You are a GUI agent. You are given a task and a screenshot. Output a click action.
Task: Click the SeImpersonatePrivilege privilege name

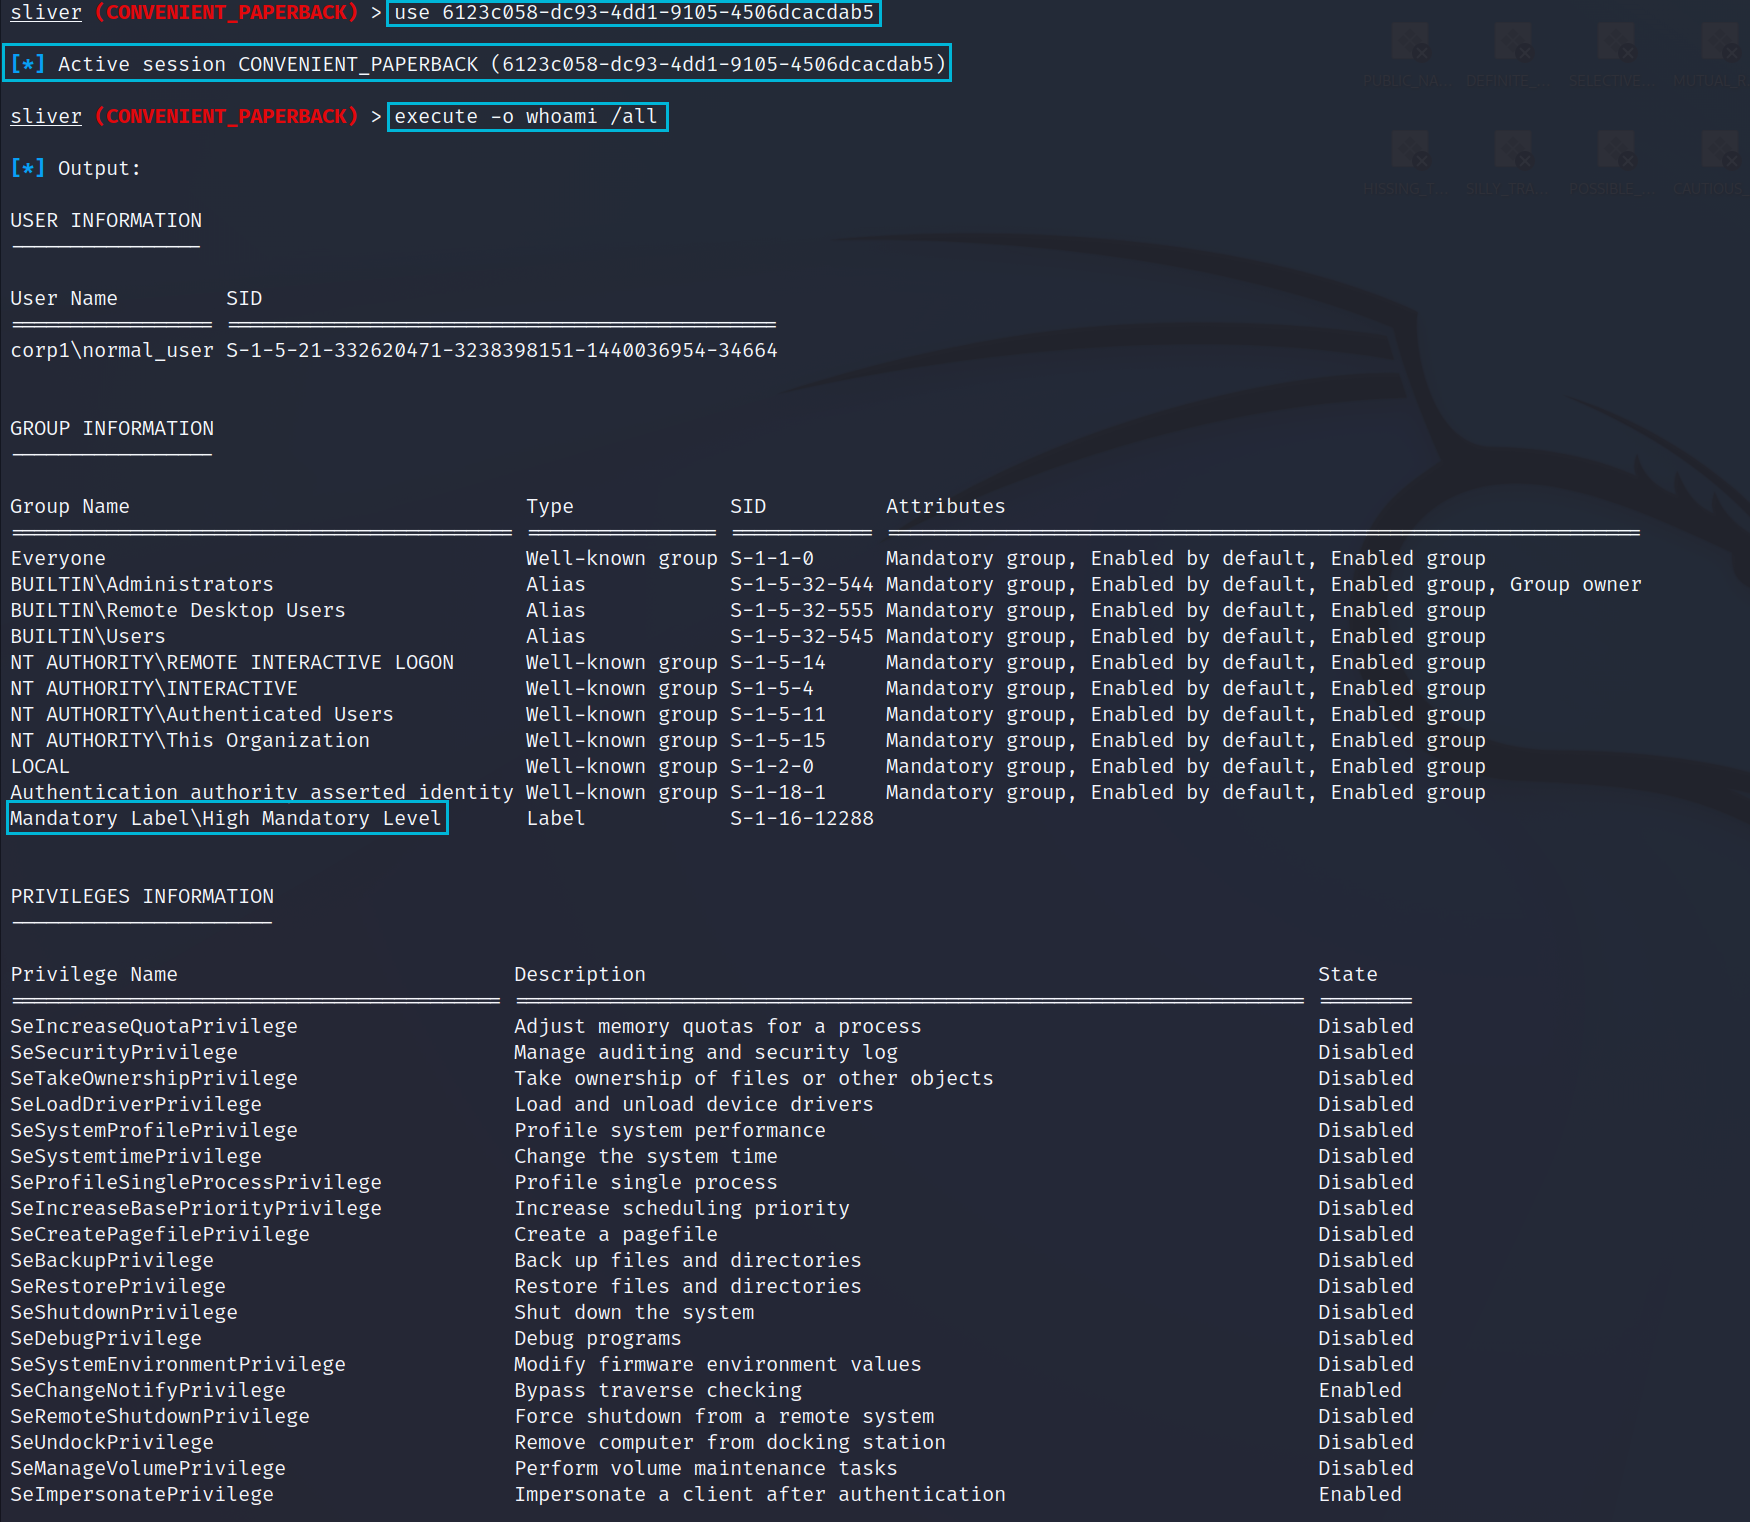pos(141,1495)
